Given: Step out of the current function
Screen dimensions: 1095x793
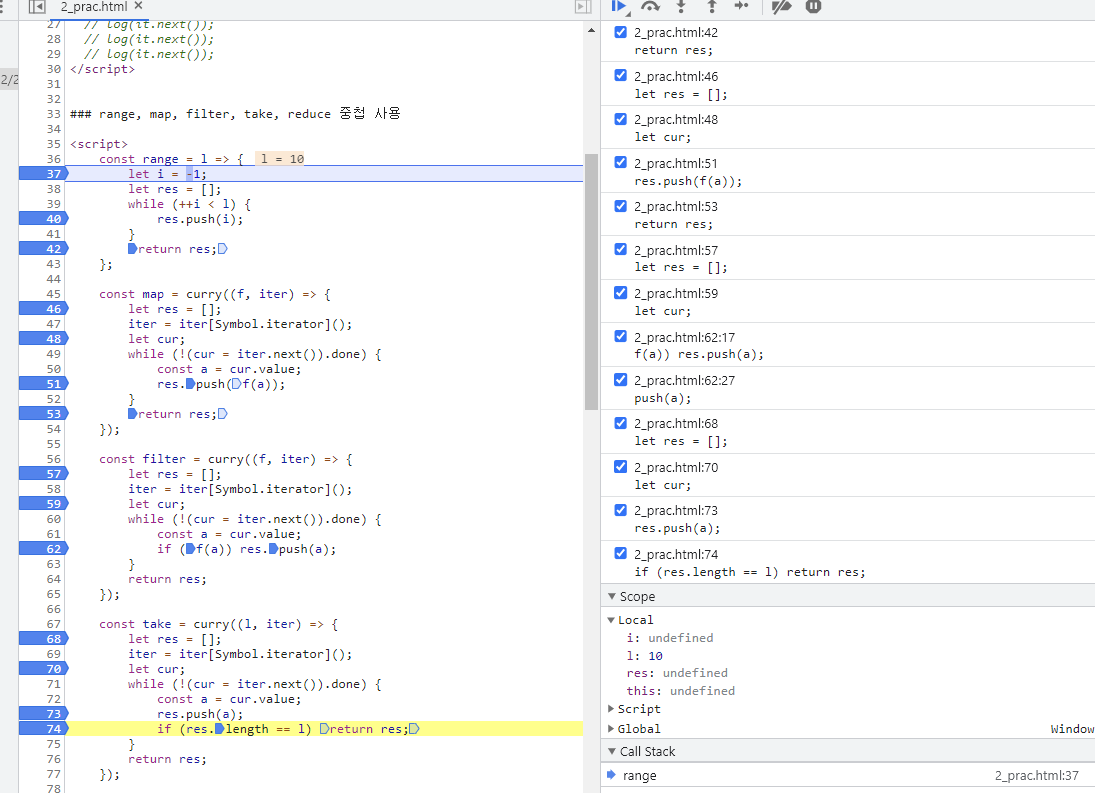Looking at the screenshot, I should pos(712,6).
